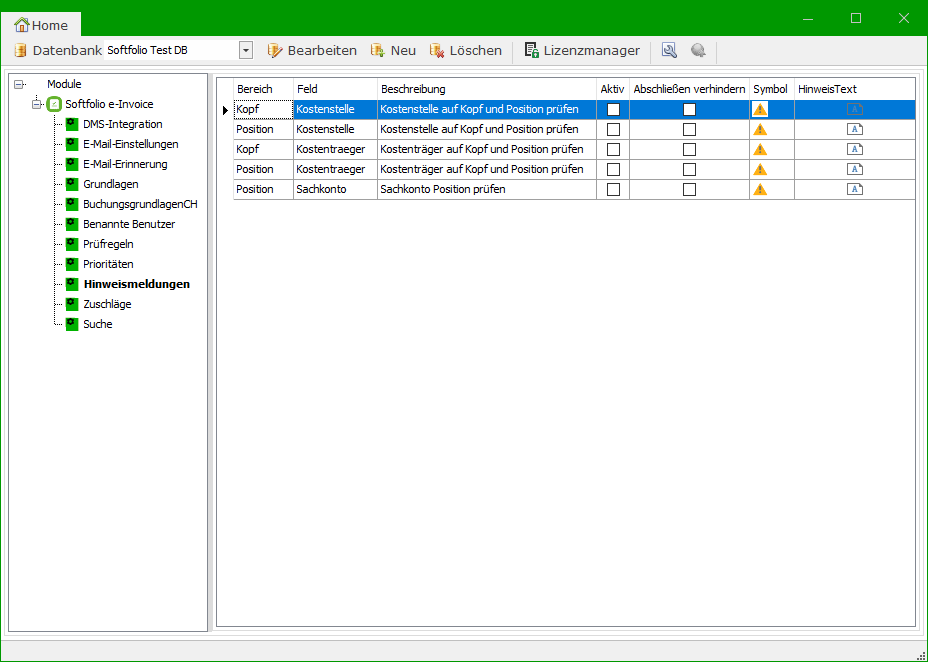Screen dimensions: 928x662
Task: Click the green Prüfregeln module icon
Action: (72, 244)
